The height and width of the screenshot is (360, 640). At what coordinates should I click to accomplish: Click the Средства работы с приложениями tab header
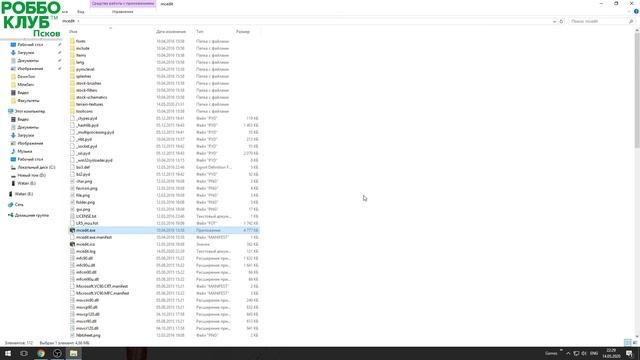tap(123, 3)
